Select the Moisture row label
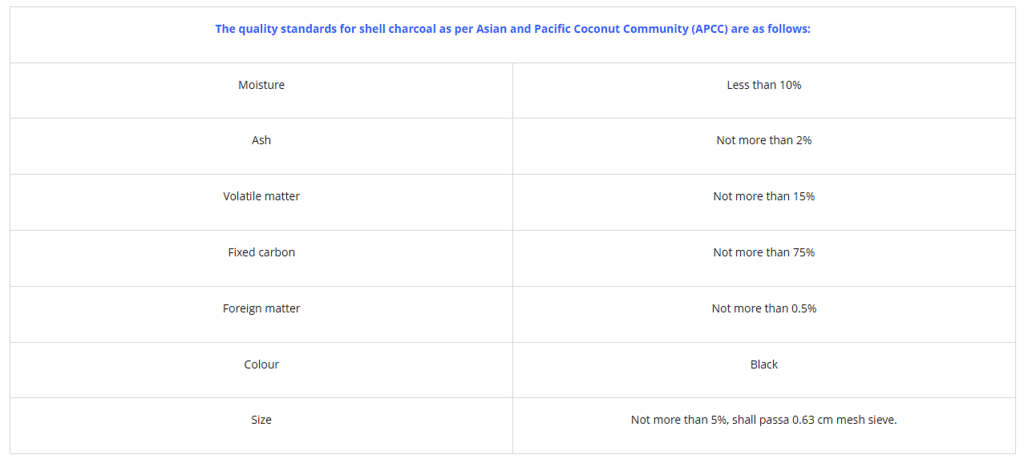Image resolution: width=1024 pixels, height=459 pixels. pos(261,85)
